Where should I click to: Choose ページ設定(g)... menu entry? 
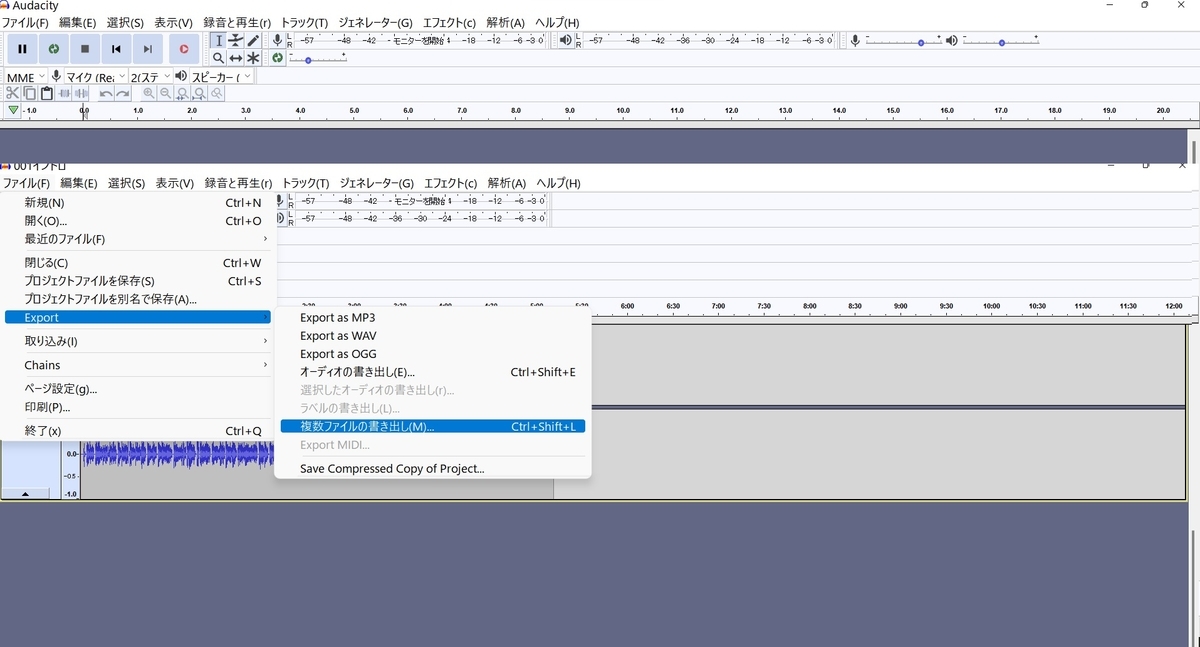click(138, 389)
